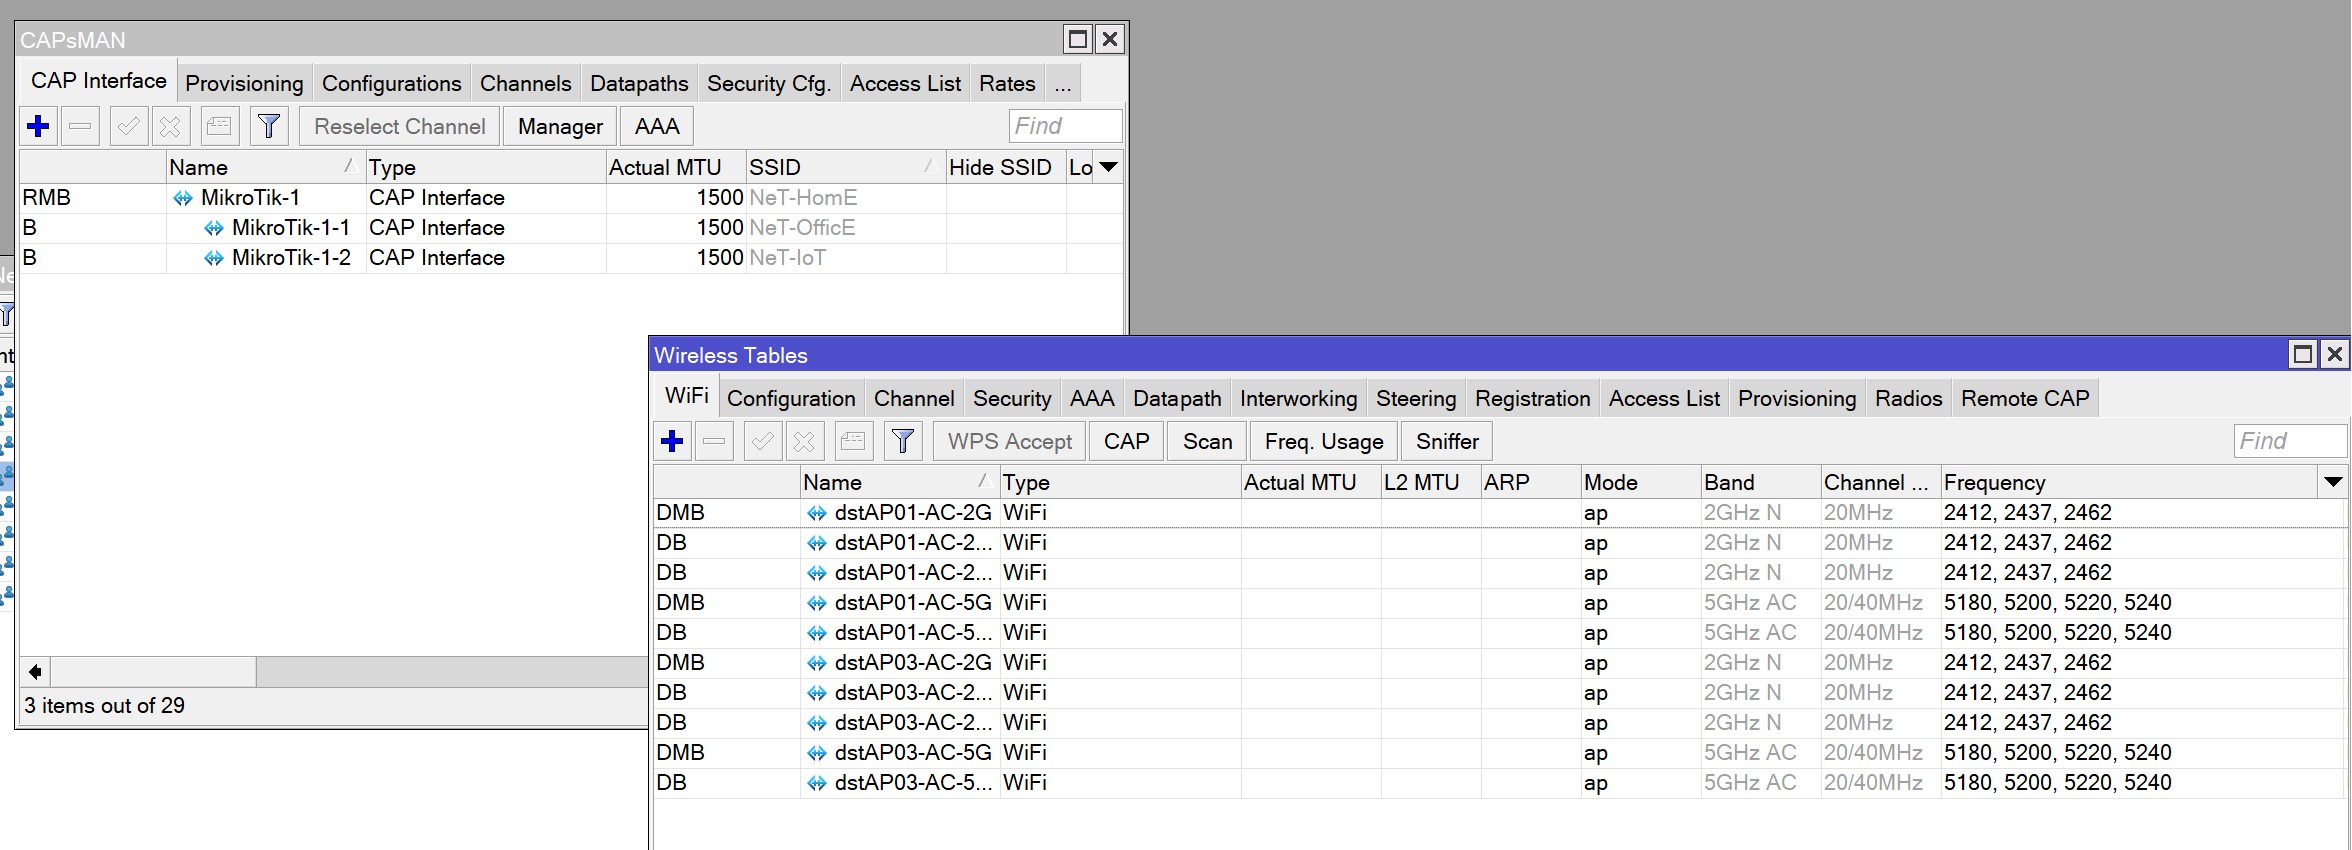Open Remote CAP tab in Wireless Tables
2352x850 pixels.
pyautogui.click(x=2025, y=399)
